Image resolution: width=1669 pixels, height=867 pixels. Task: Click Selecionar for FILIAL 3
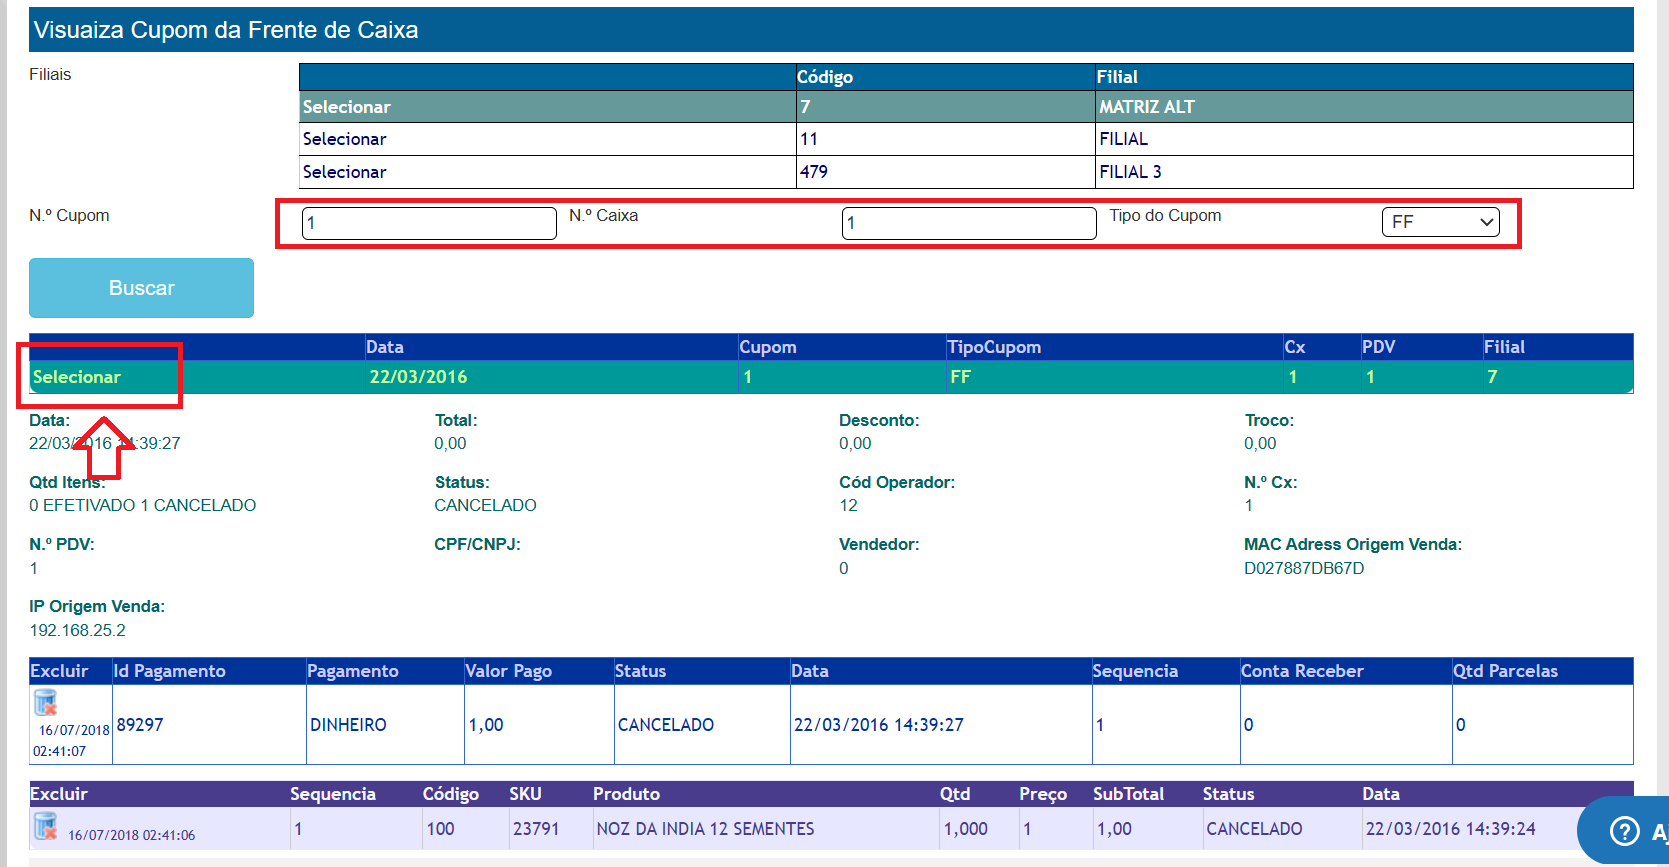(x=344, y=172)
